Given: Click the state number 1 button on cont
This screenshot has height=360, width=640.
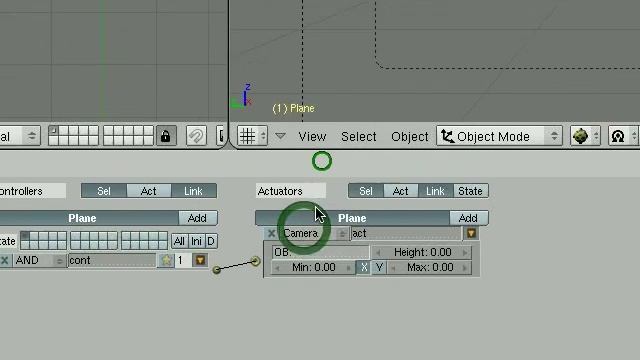Looking at the screenshot, I should point(183,260).
